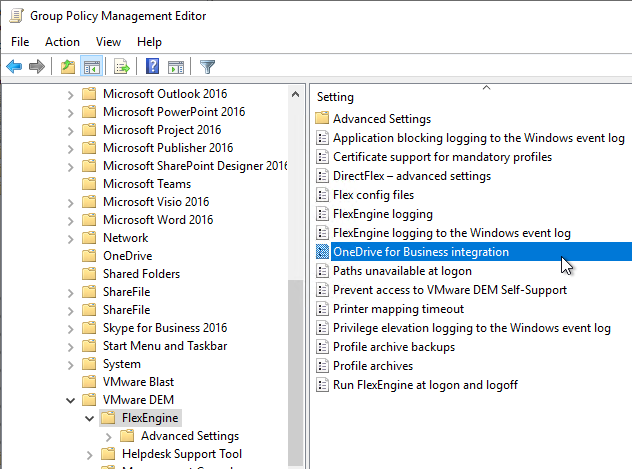Toggle the Show/Hide Console Tree icon
The width and height of the screenshot is (632, 469).
pos(91,66)
